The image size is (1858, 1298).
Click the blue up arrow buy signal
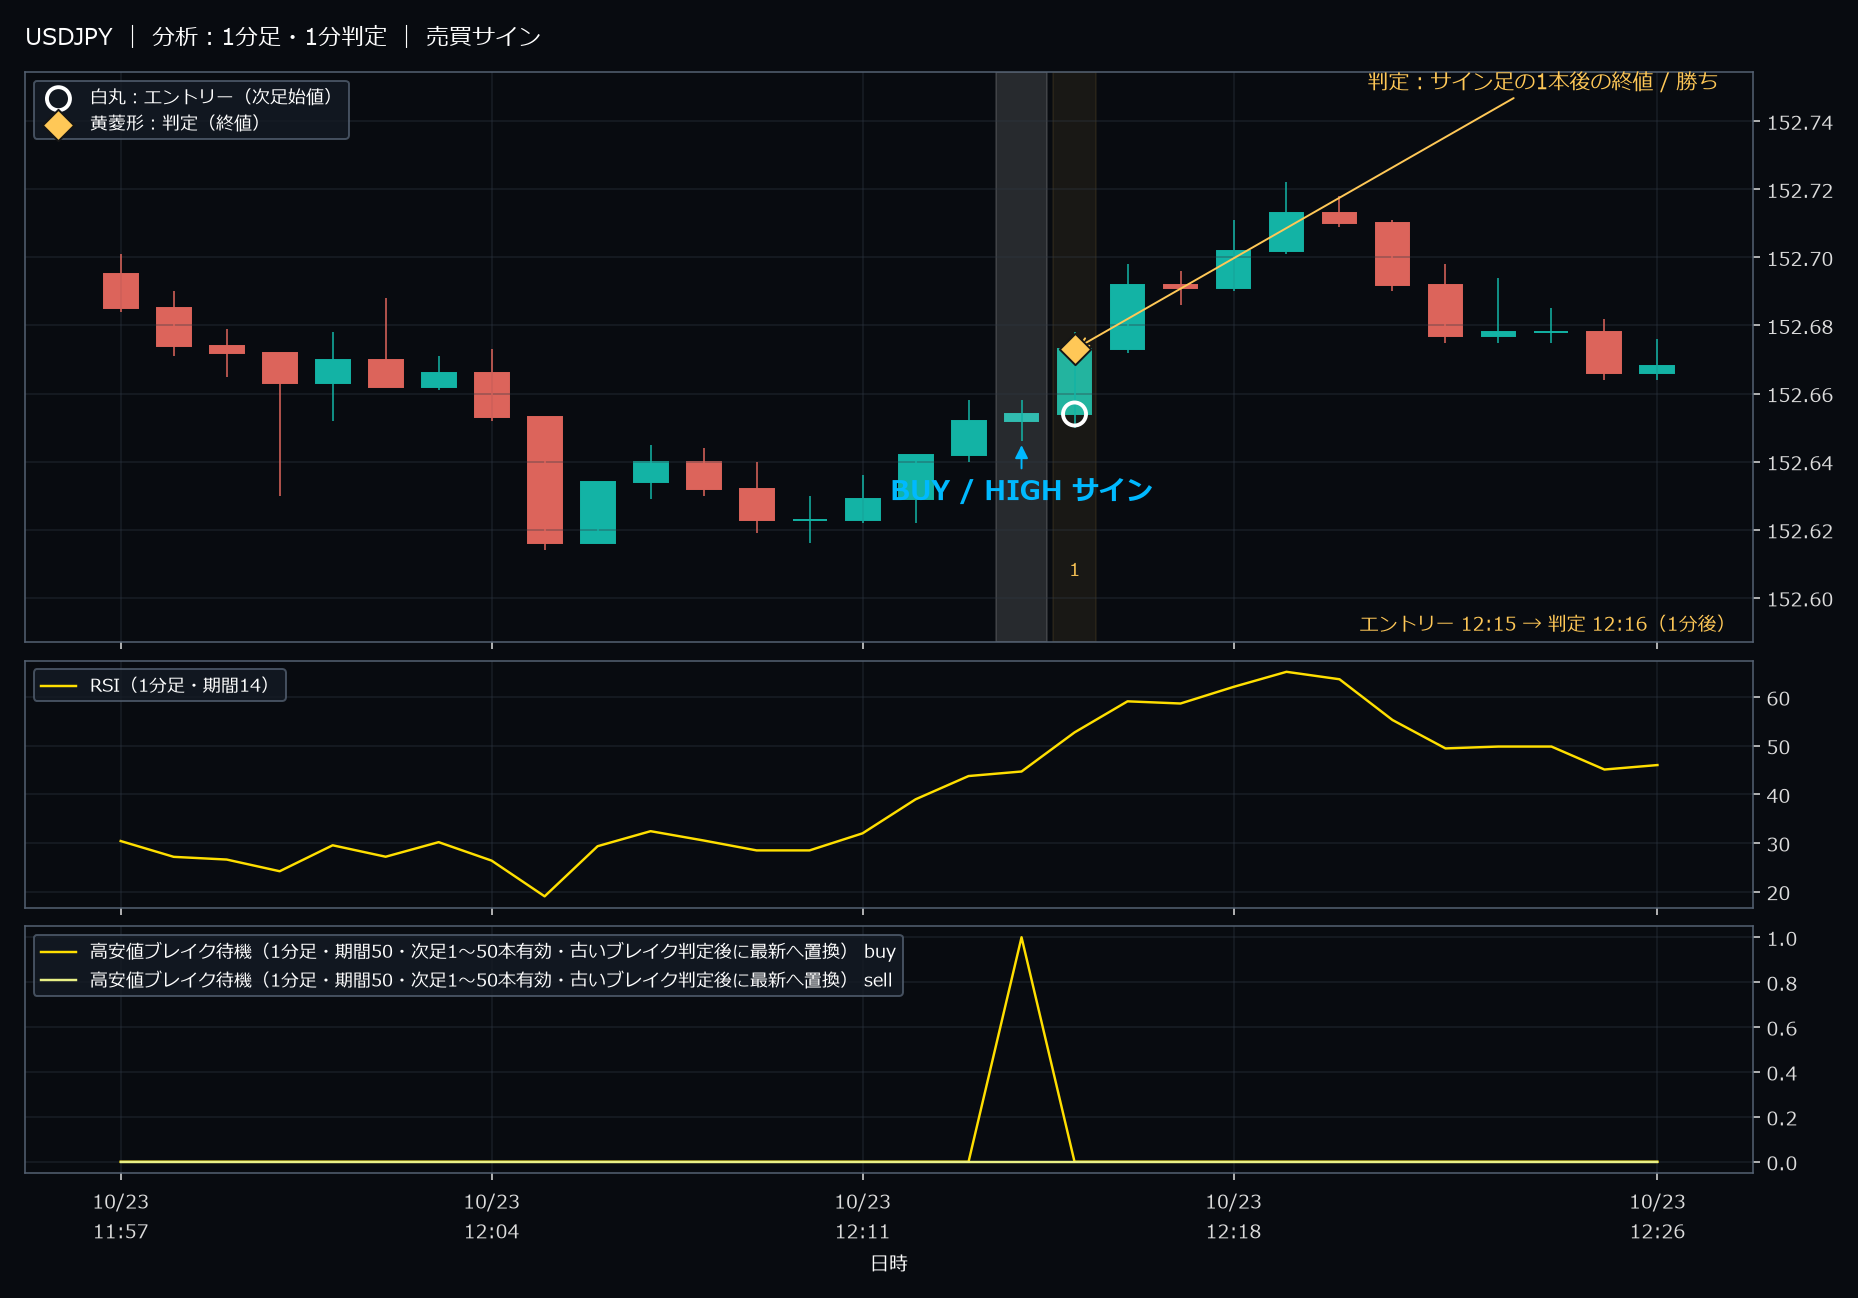coord(1021,457)
